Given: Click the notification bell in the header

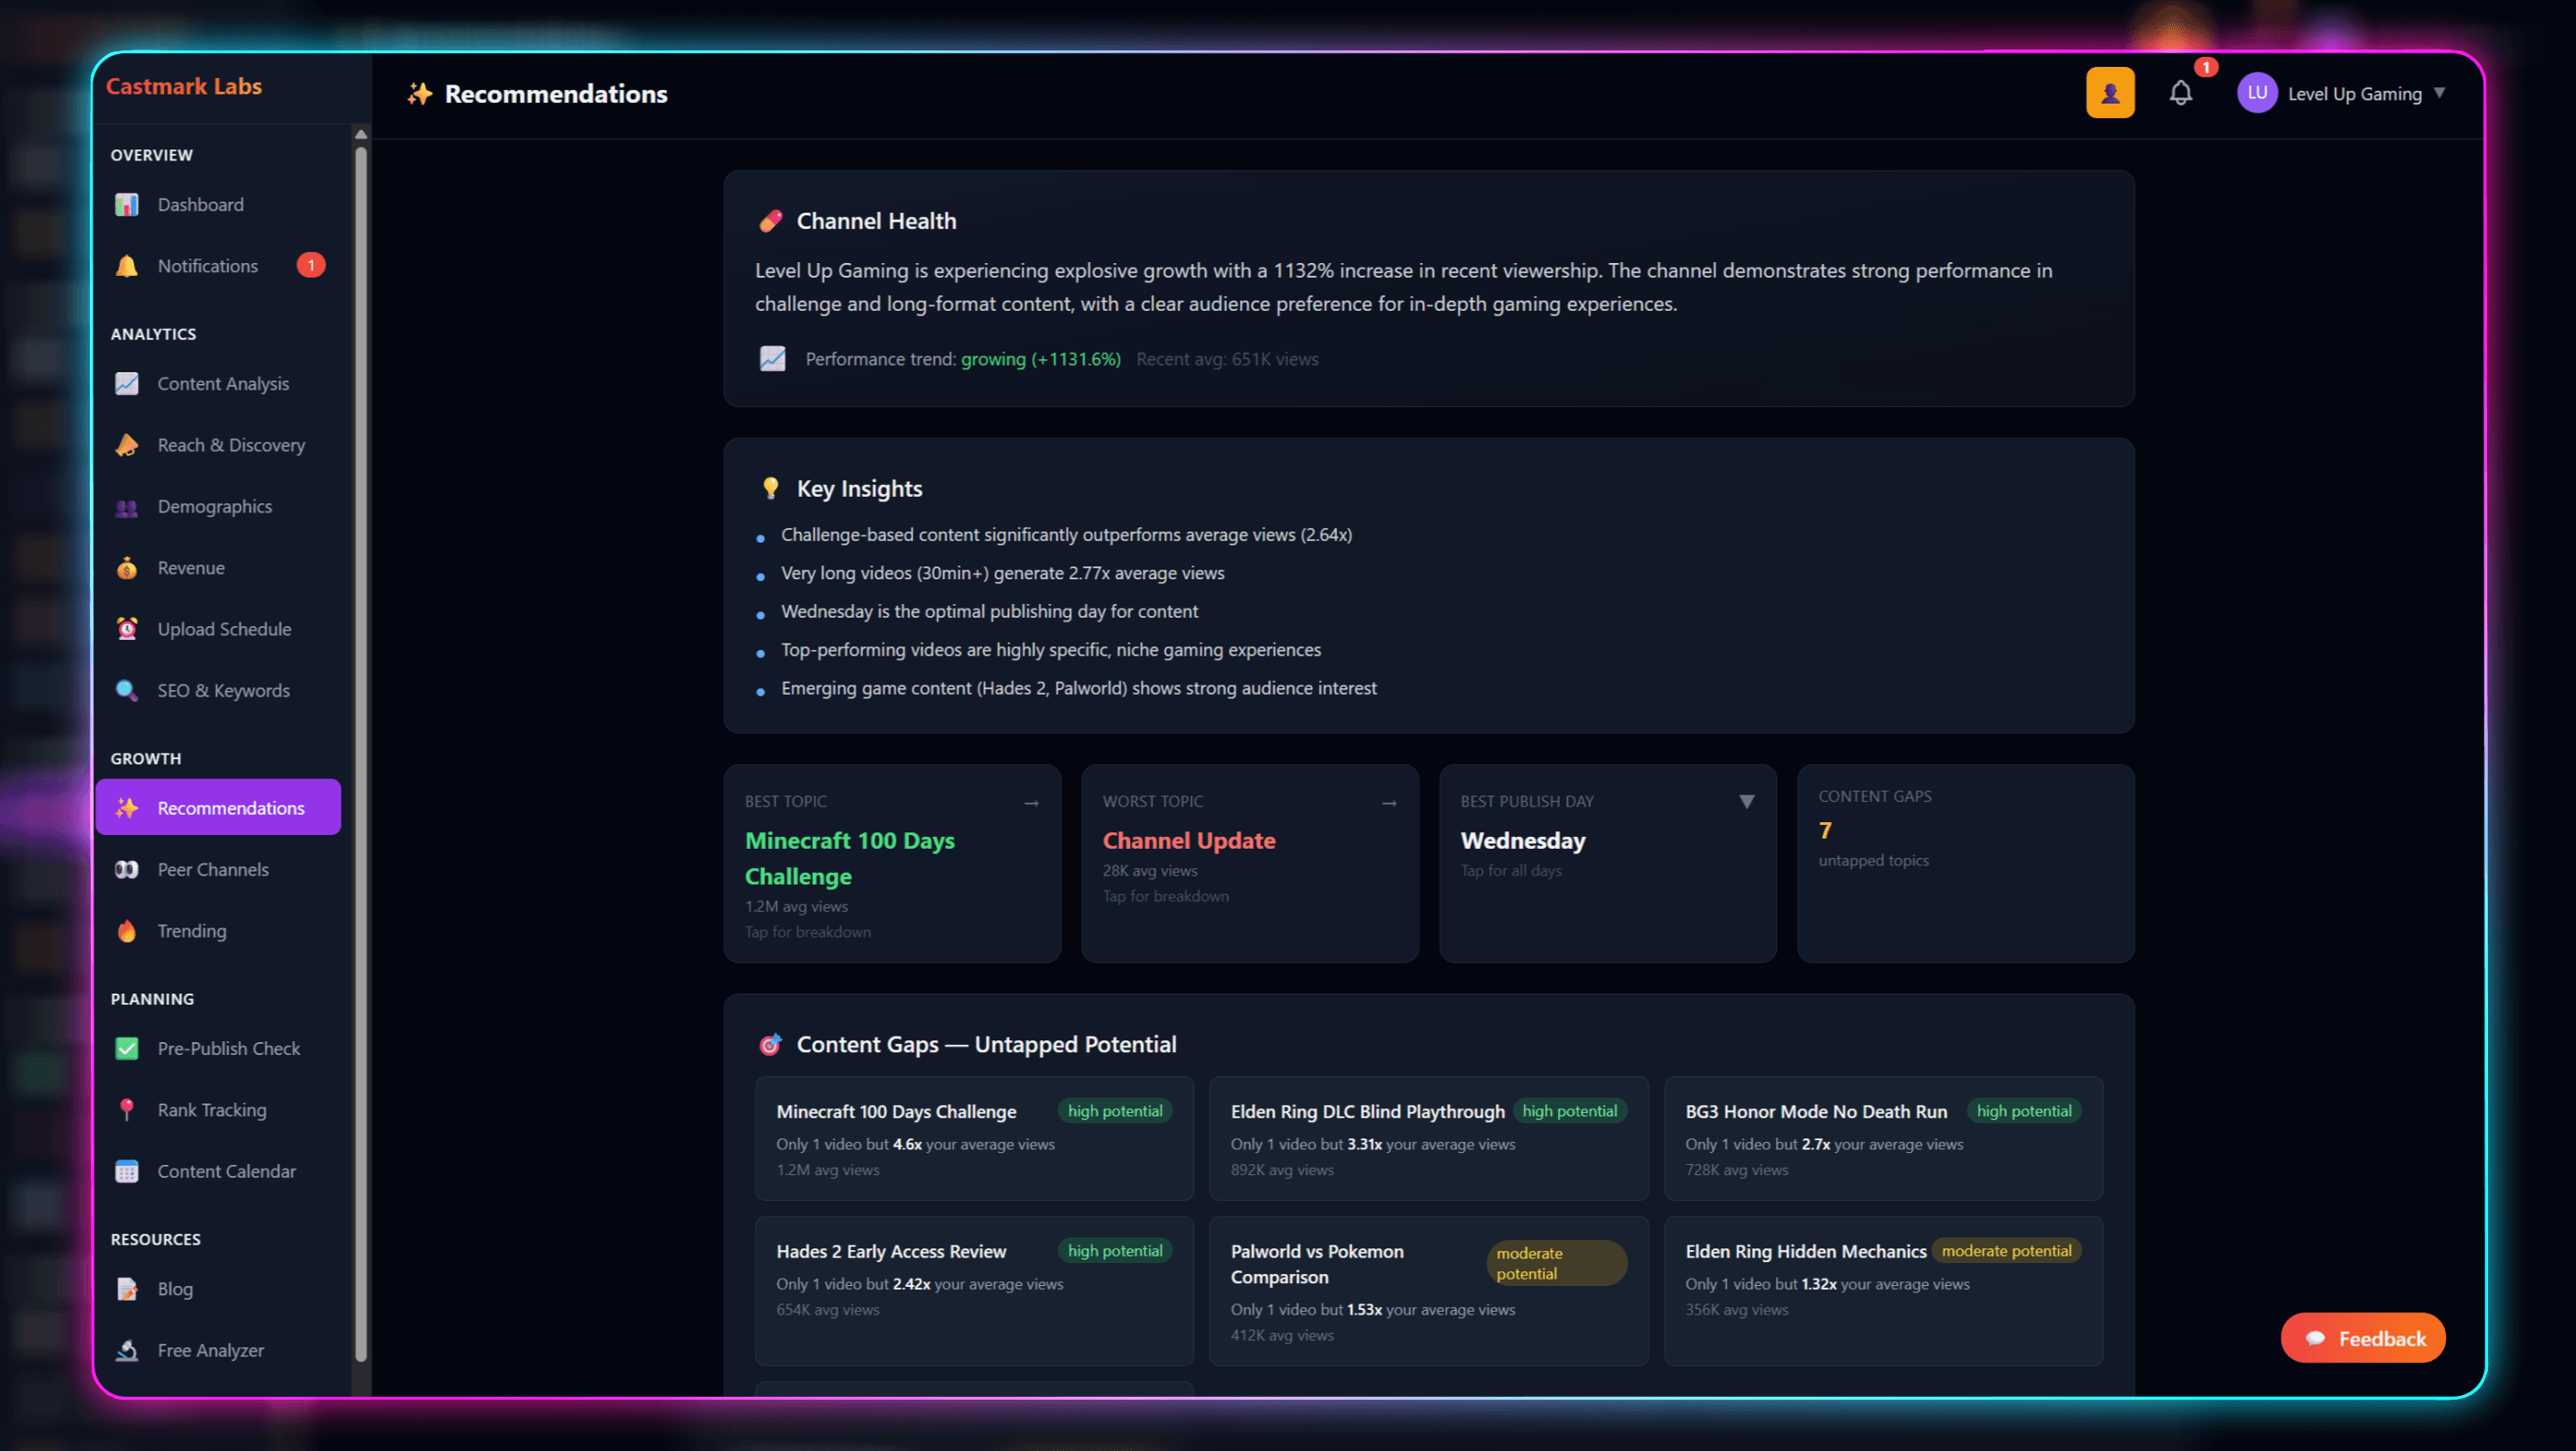Looking at the screenshot, I should tap(2181, 92).
